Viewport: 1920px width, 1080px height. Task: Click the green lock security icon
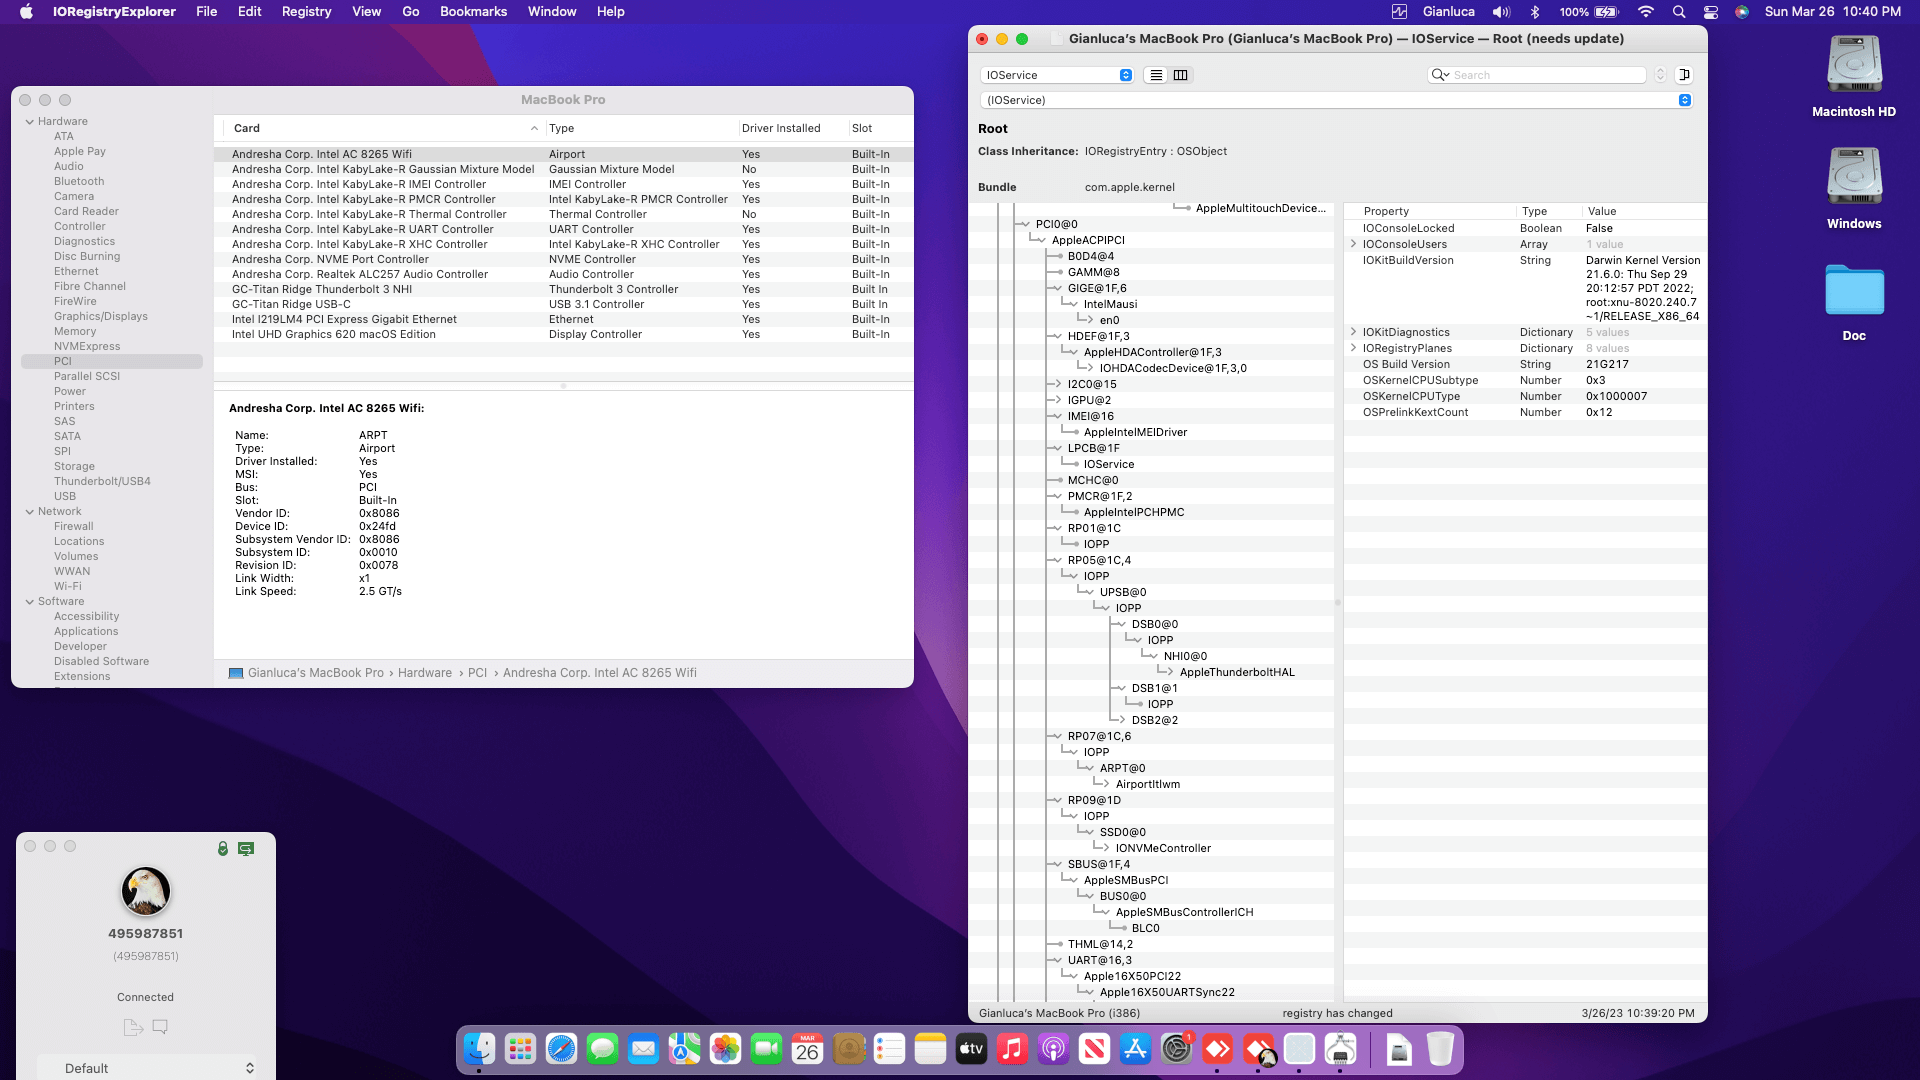(x=223, y=848)
